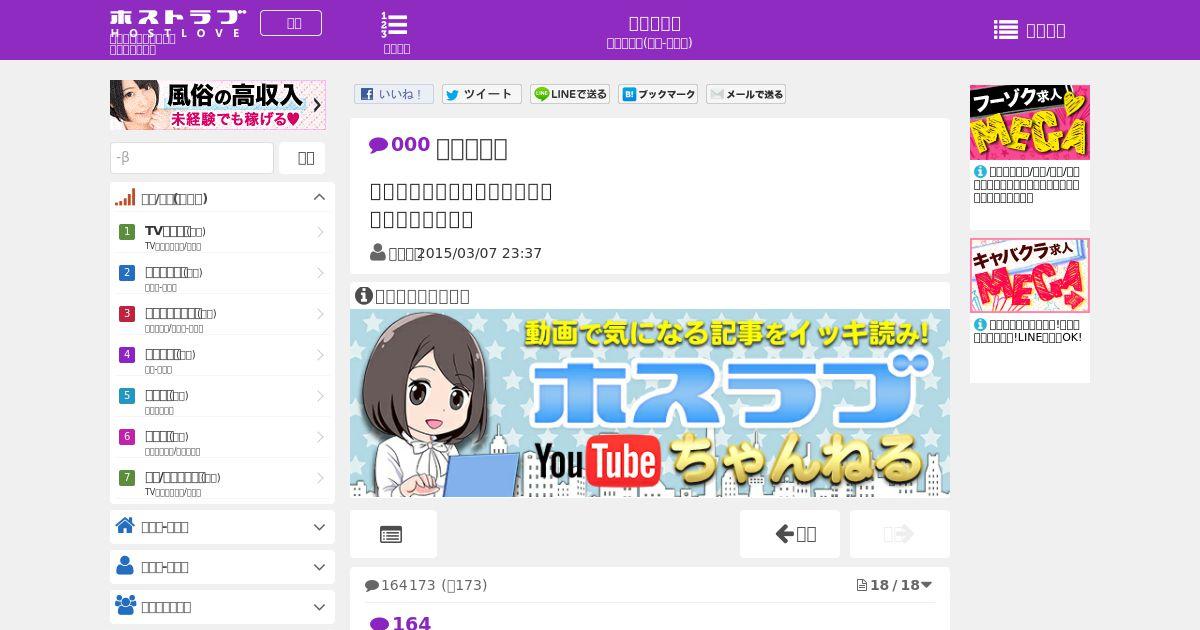Click the HOST LOVE site logo

177,23
